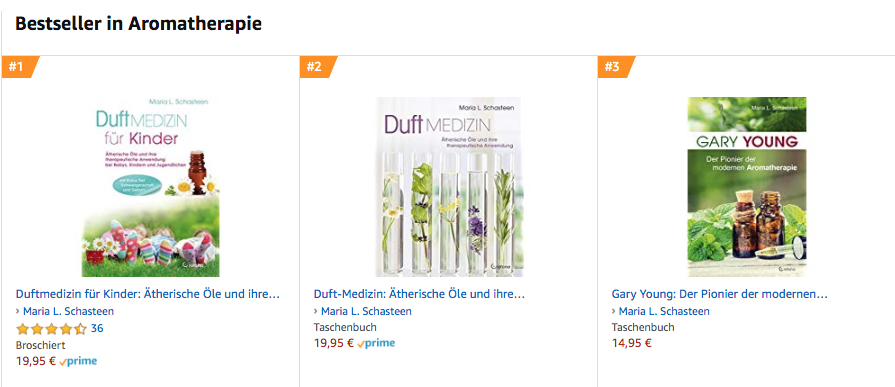This screenshot has height=387, width=895.
Task: Open title link Duft-Medizin: Ätherische Öle und ihre
Action: click(420, 295)
